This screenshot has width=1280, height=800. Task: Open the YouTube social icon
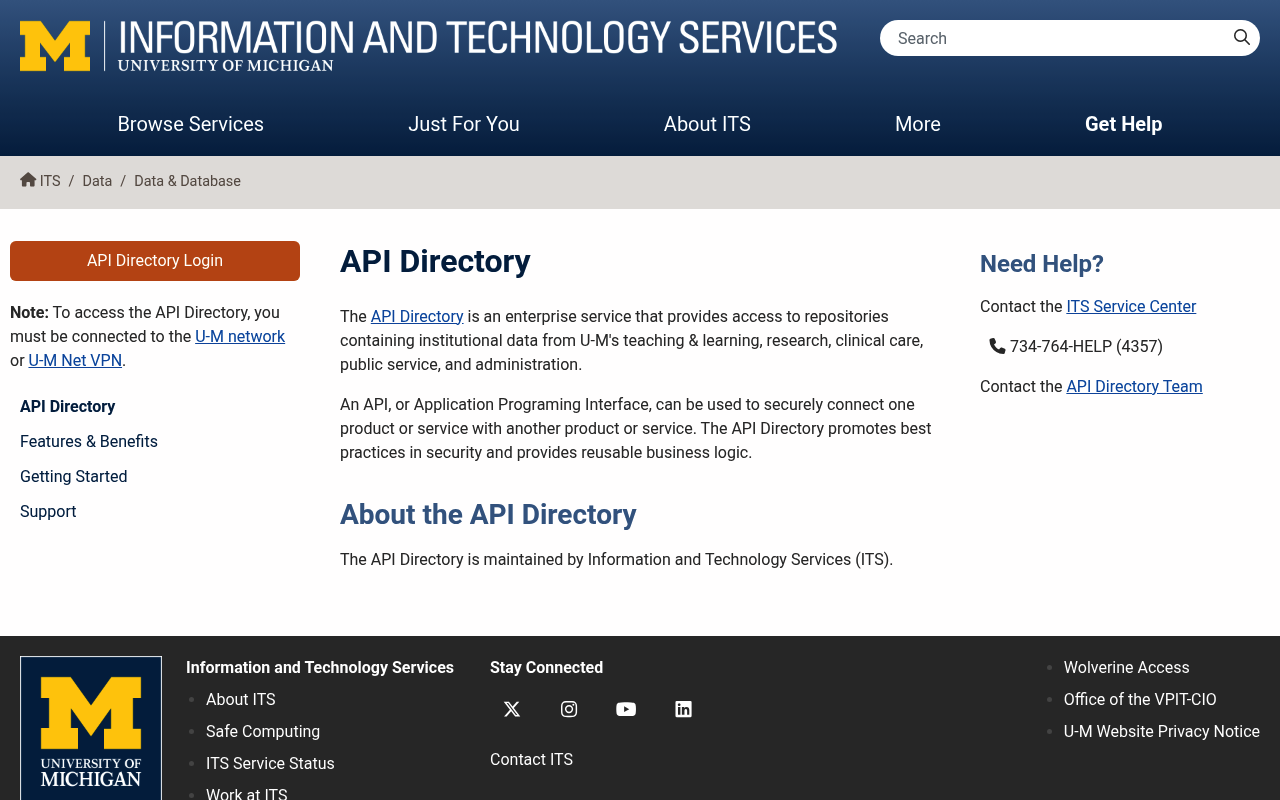pos(626,709)
